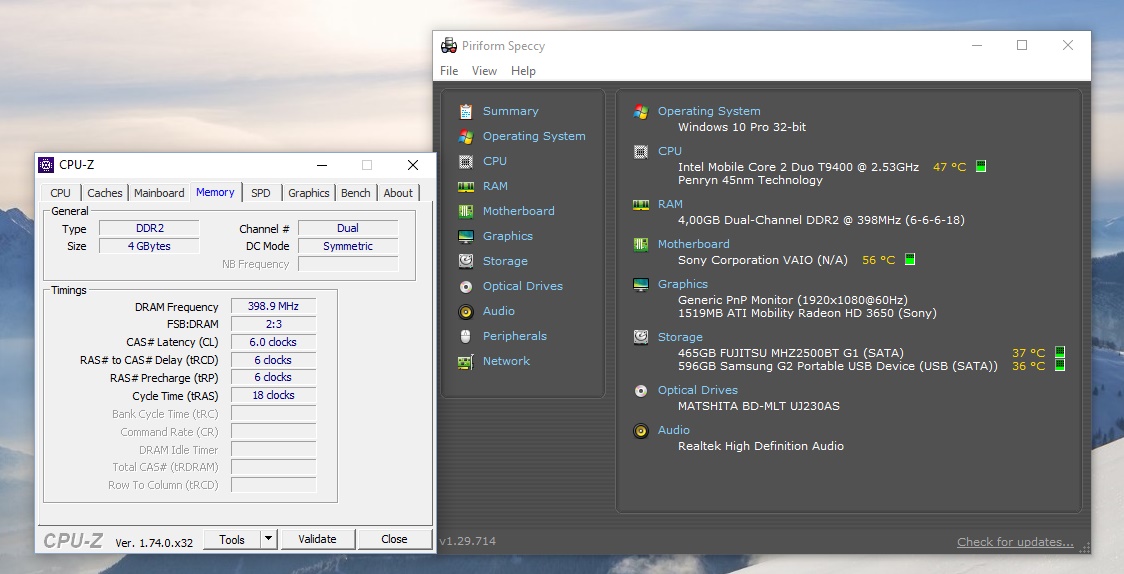Click the 'Windows 10 Pro 32-bit' text
This screenshot has height=574, width=1124.
(x=742, y=127)
